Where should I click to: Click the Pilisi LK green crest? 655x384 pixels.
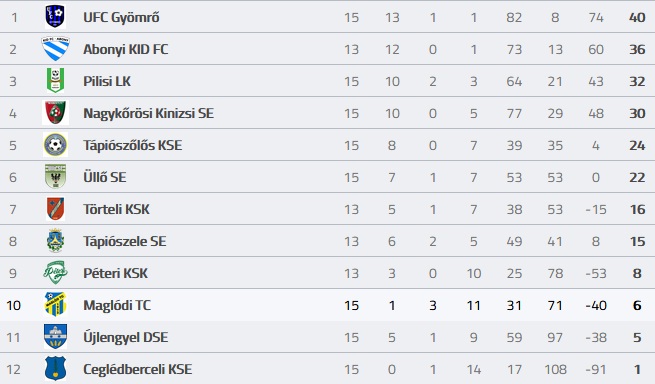click(55, 81)
